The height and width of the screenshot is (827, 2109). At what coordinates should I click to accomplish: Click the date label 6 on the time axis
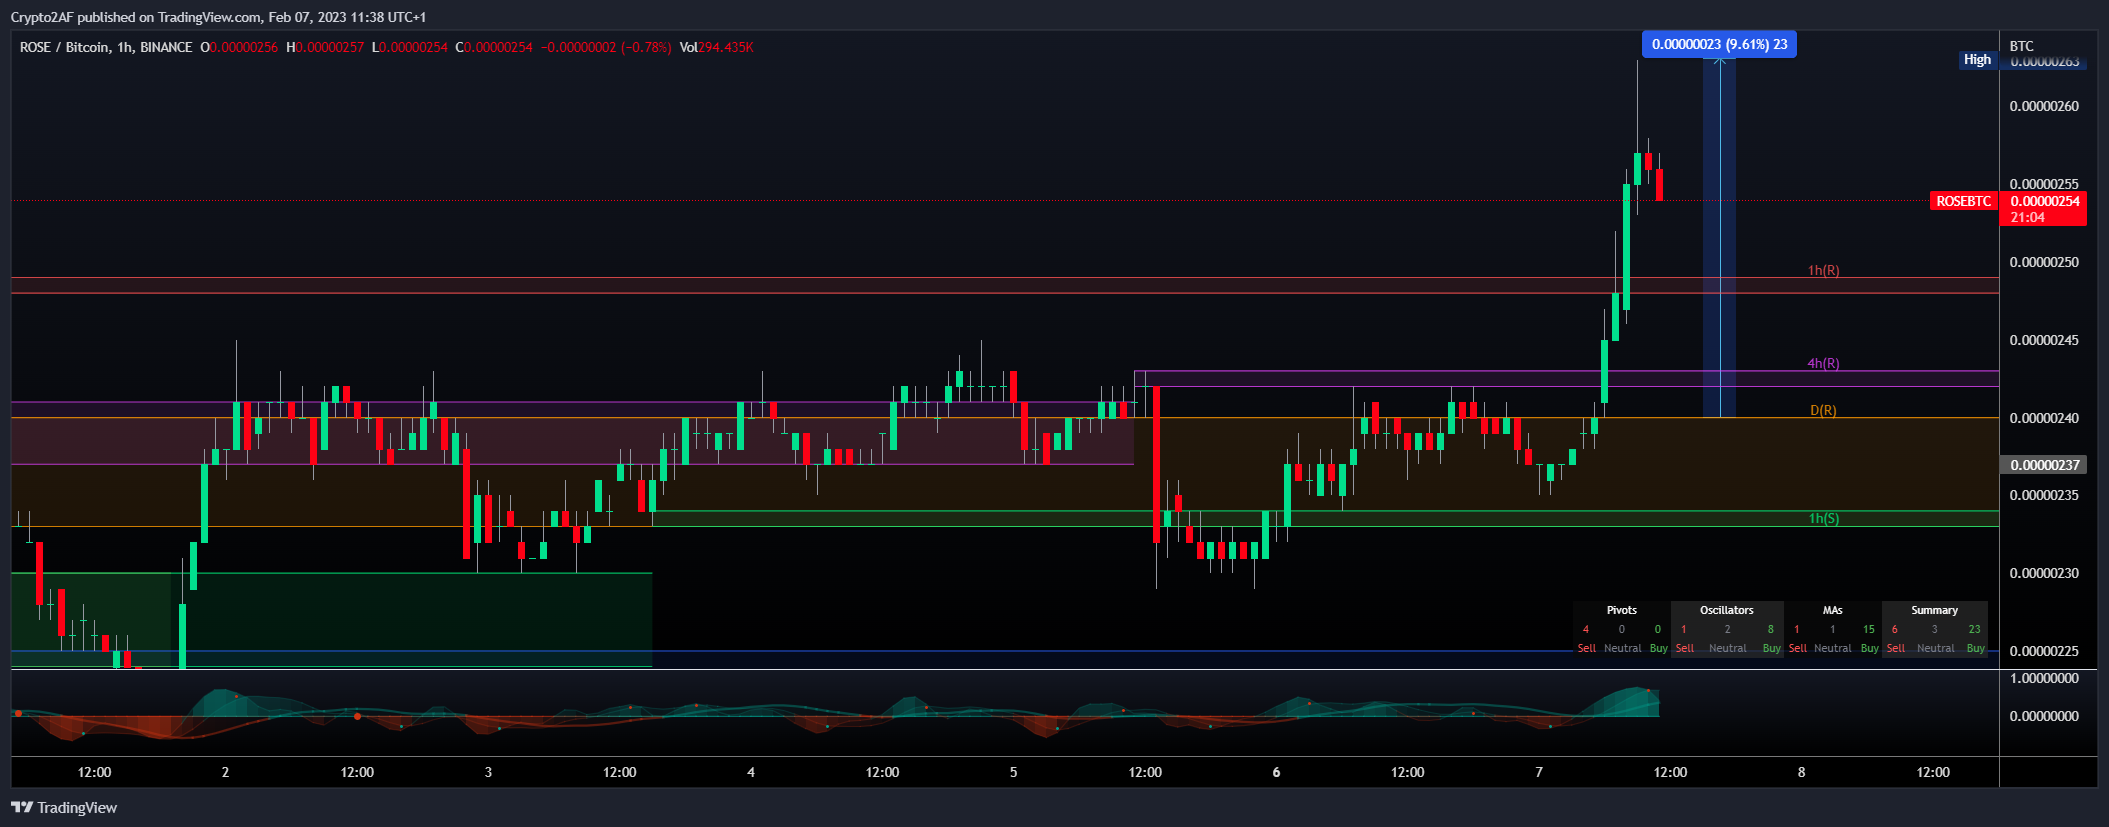(1276, 772)
